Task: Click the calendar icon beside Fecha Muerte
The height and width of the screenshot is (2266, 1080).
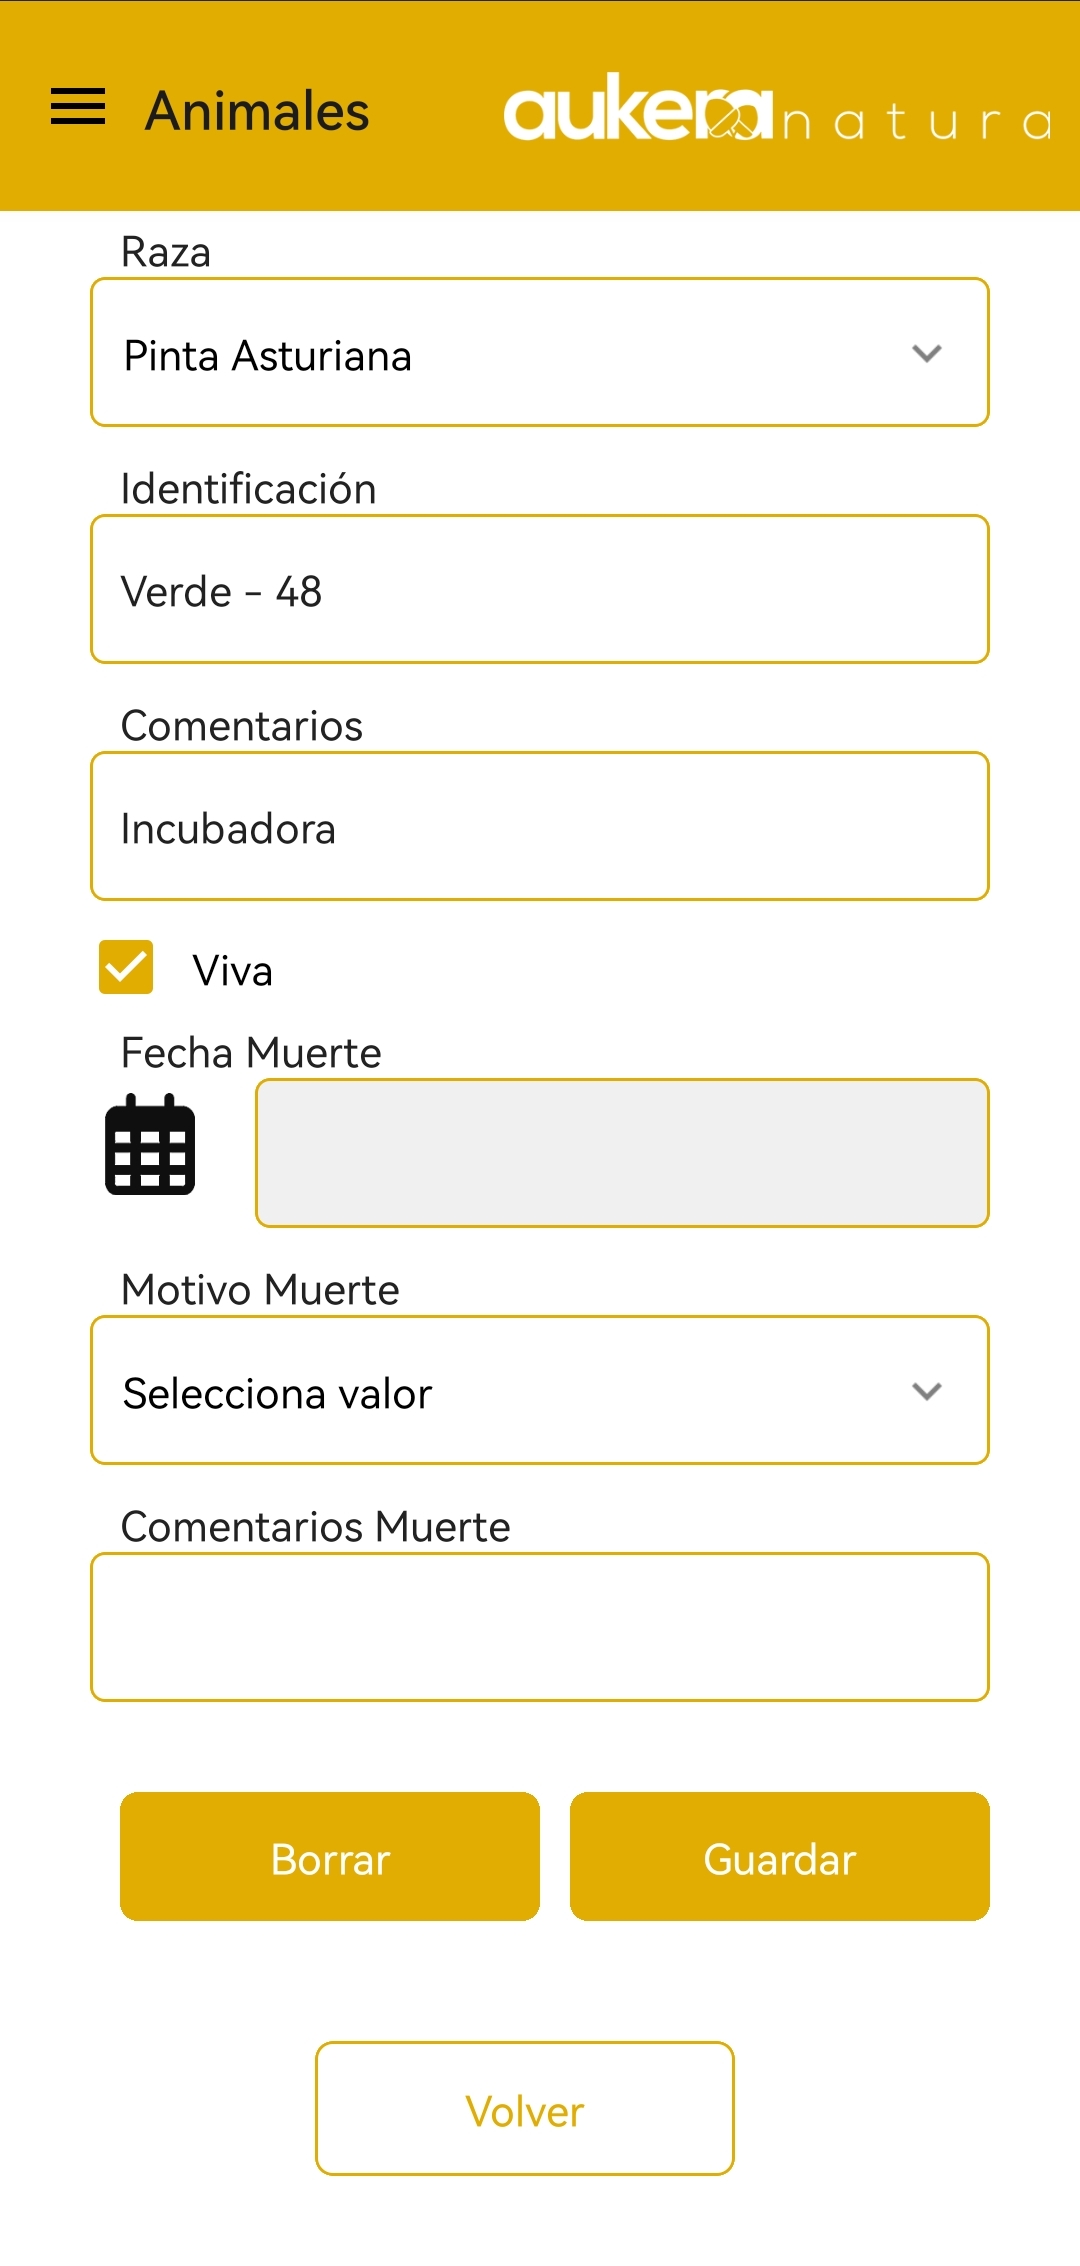Action: (150, 1146)
